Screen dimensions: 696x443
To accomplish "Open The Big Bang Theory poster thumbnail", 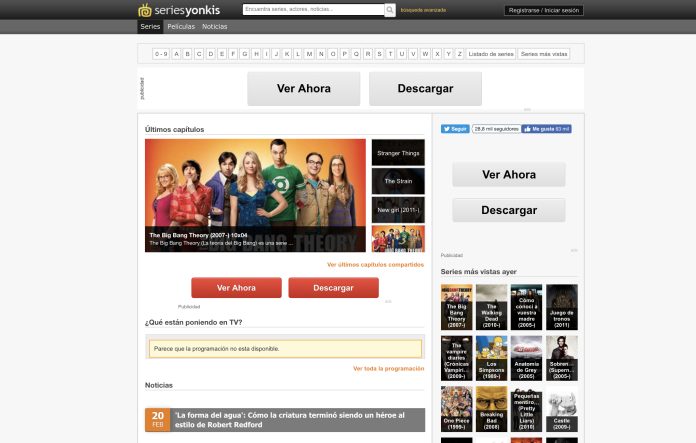I will [x=456, y=308].
